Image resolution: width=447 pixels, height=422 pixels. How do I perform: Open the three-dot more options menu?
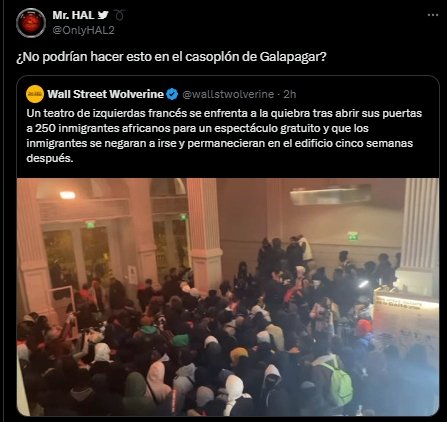[433, 15]
